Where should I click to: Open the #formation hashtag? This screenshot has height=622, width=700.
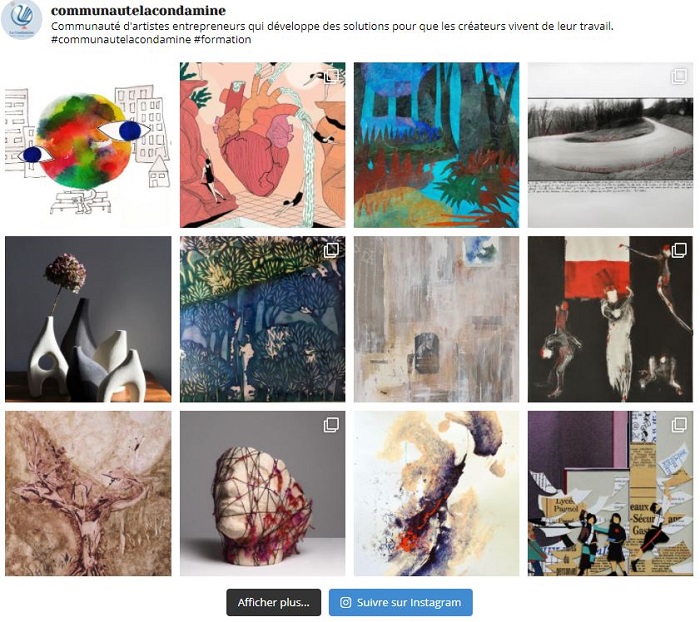[222, 39]
